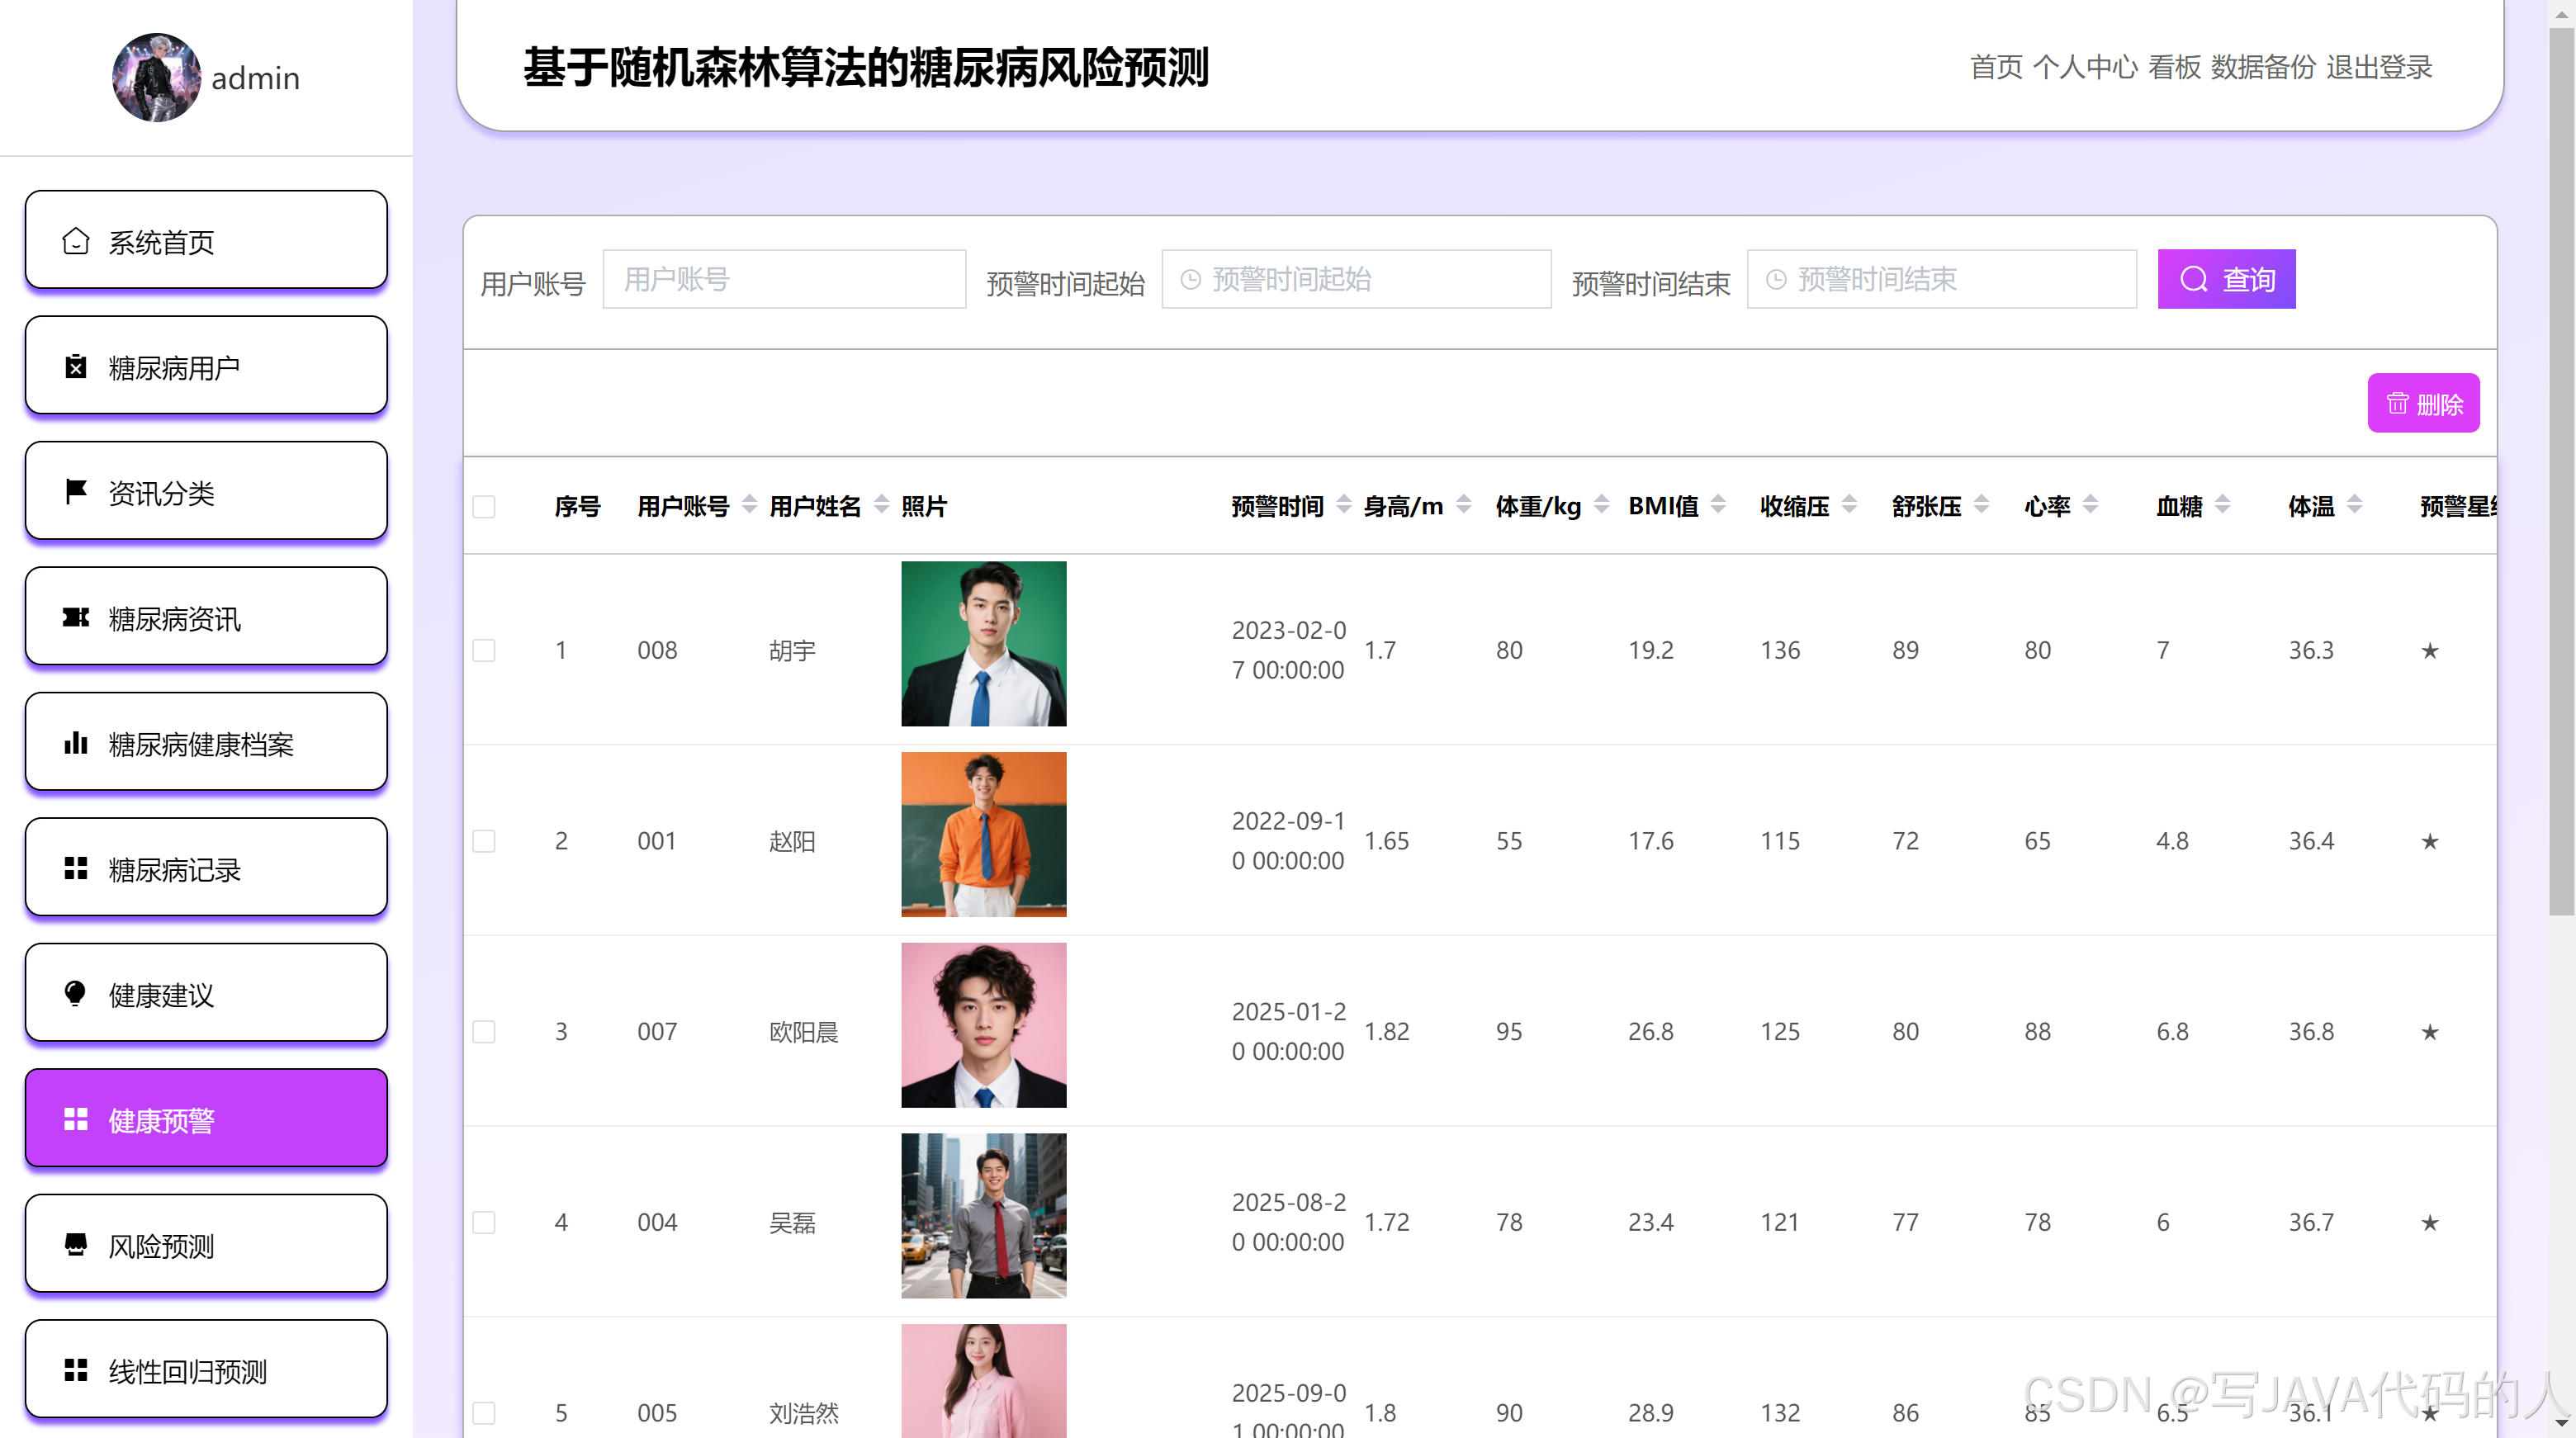
Task: Open 看板 in top navigation
Action: tap(2174, 67)
